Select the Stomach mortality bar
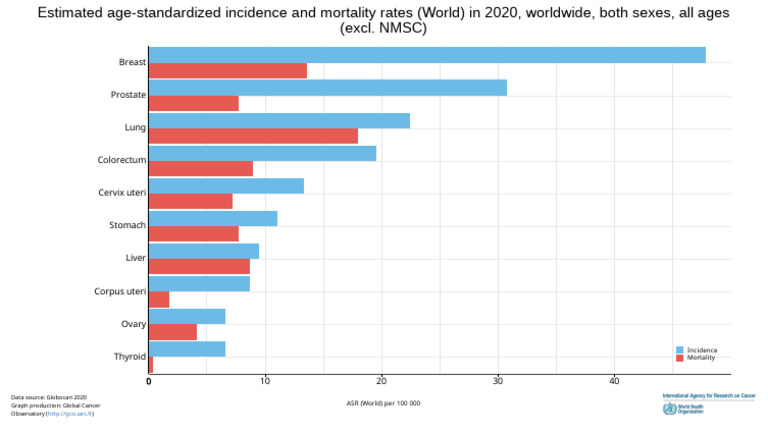 [x=193, y=234]
